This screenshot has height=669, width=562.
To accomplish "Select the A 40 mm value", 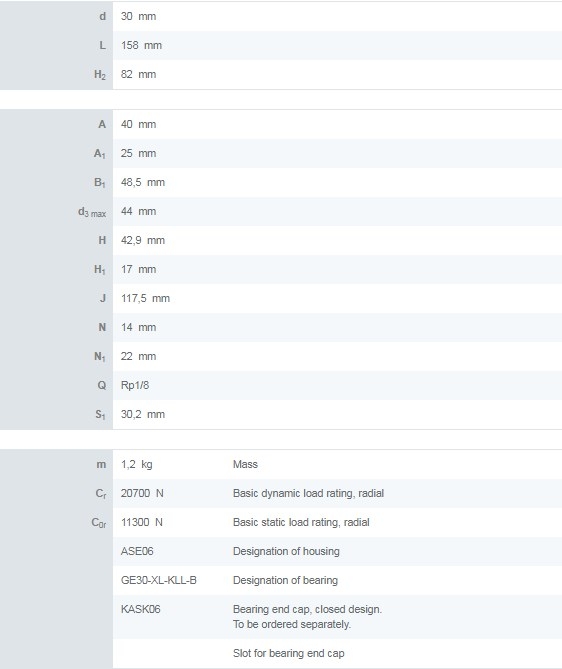I will tap(138, 124).
